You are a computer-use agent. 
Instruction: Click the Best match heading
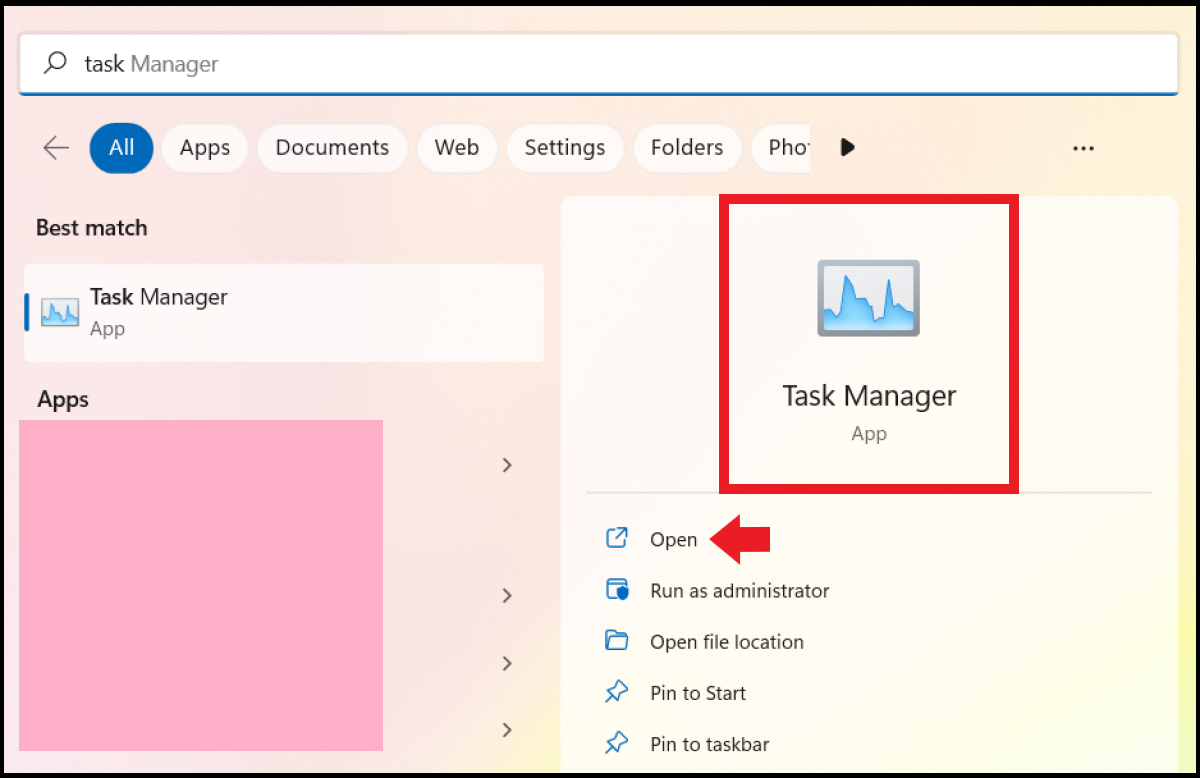click(x=91, y=228)
